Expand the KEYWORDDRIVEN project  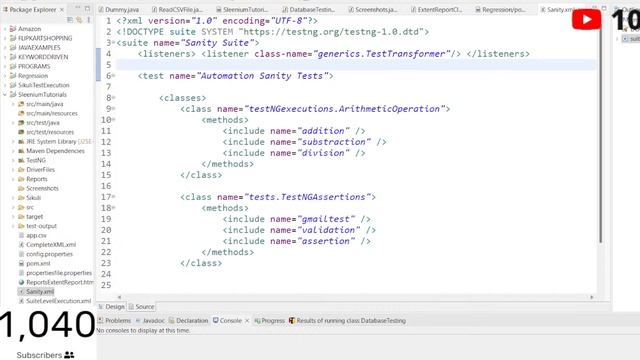[5, 57]
